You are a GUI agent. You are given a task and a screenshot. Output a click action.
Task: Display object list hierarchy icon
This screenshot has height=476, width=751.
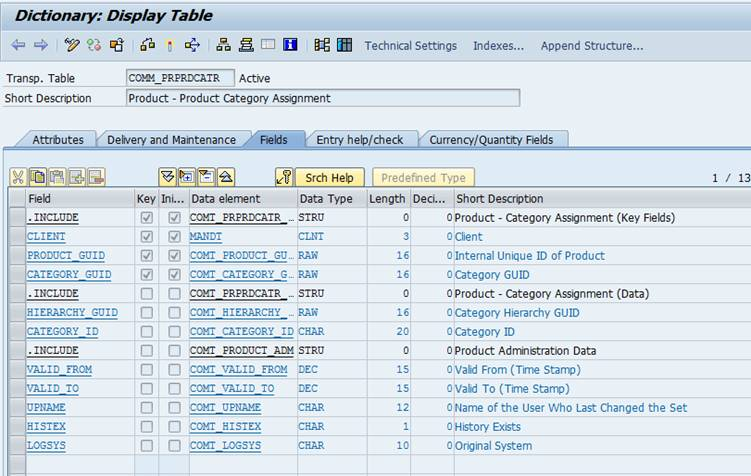(x=223, y=45)
